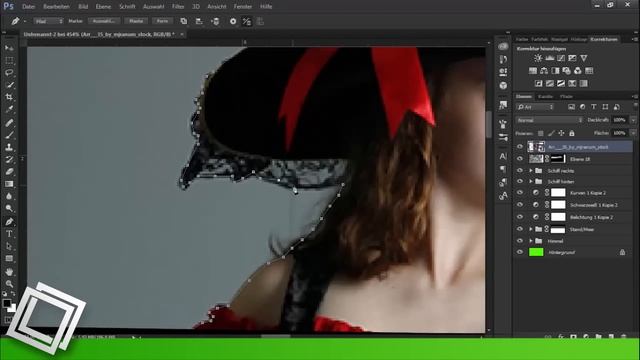
Task: Open path alignment options
Action: pos(199,21)
